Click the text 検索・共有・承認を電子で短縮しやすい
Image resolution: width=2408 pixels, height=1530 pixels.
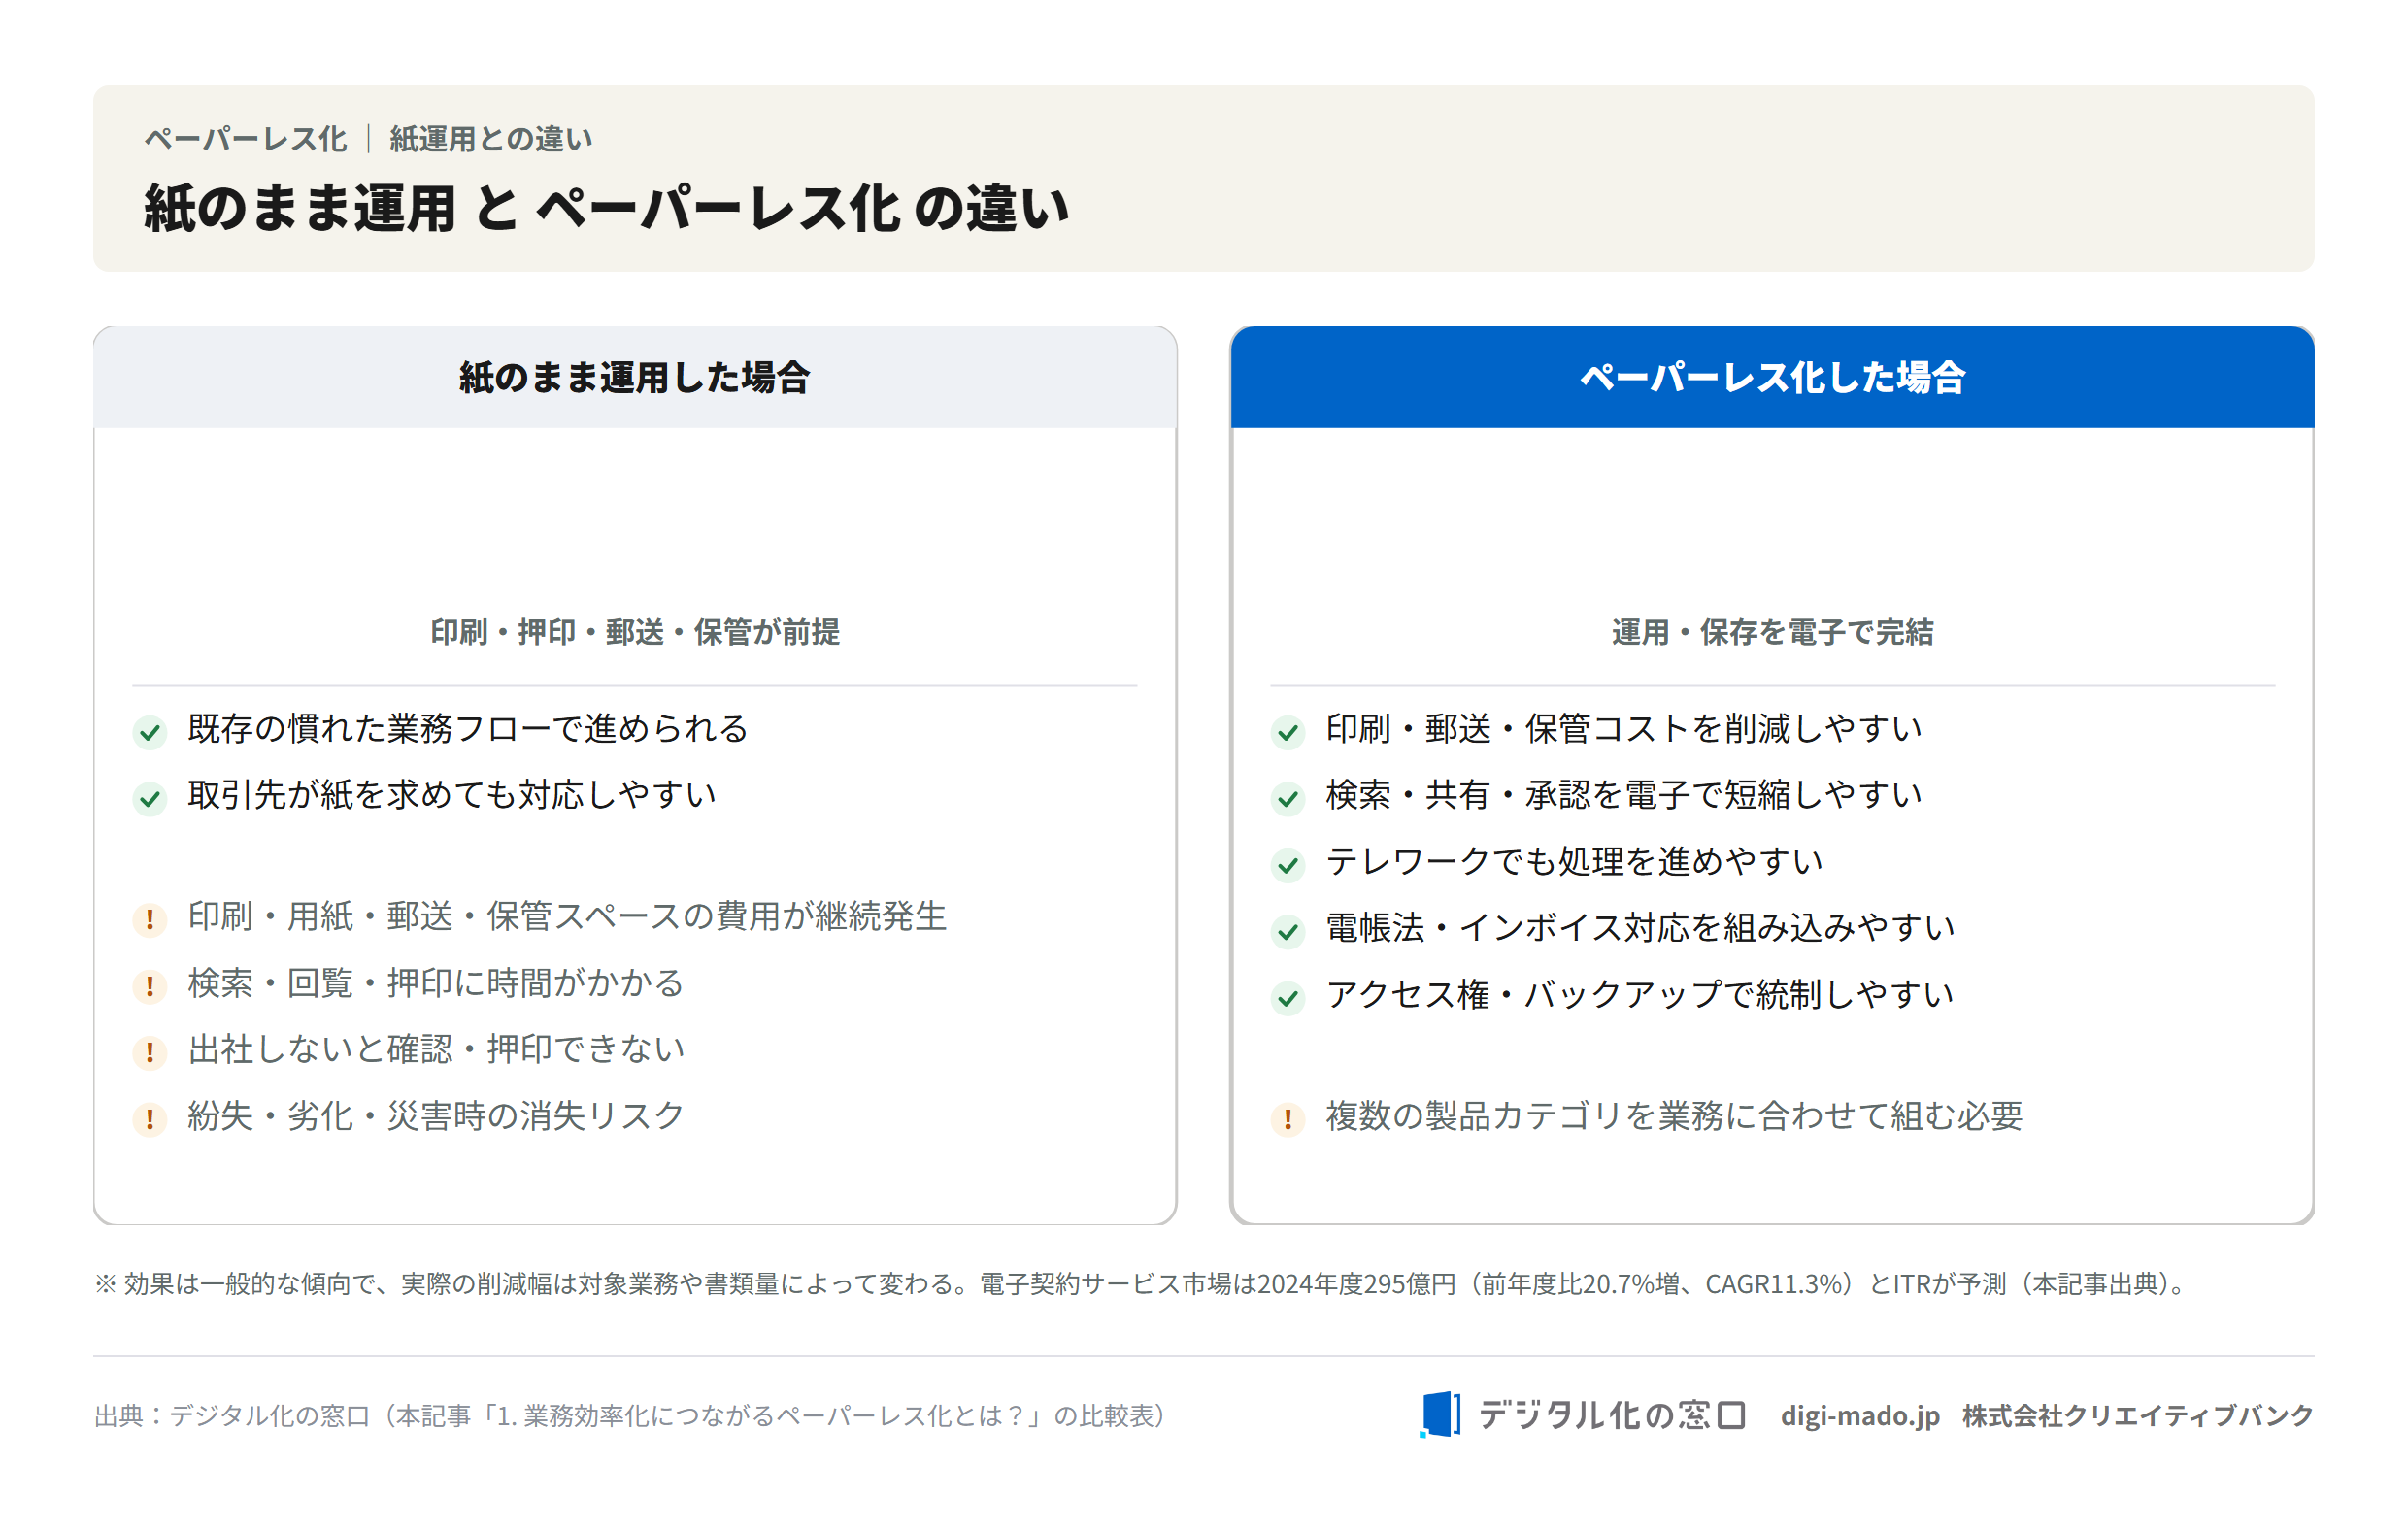pyautogui.click(x=1624, y=795)
